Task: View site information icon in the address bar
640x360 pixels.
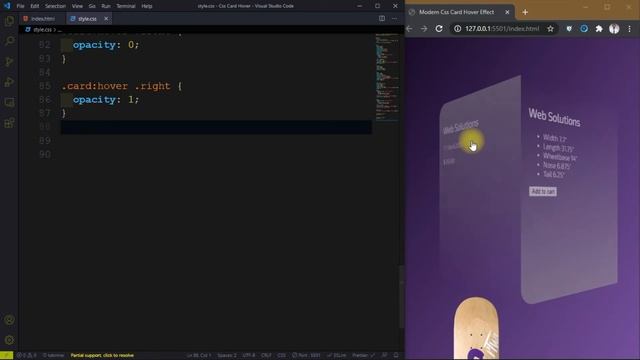Action: click(x=458, y=29)
